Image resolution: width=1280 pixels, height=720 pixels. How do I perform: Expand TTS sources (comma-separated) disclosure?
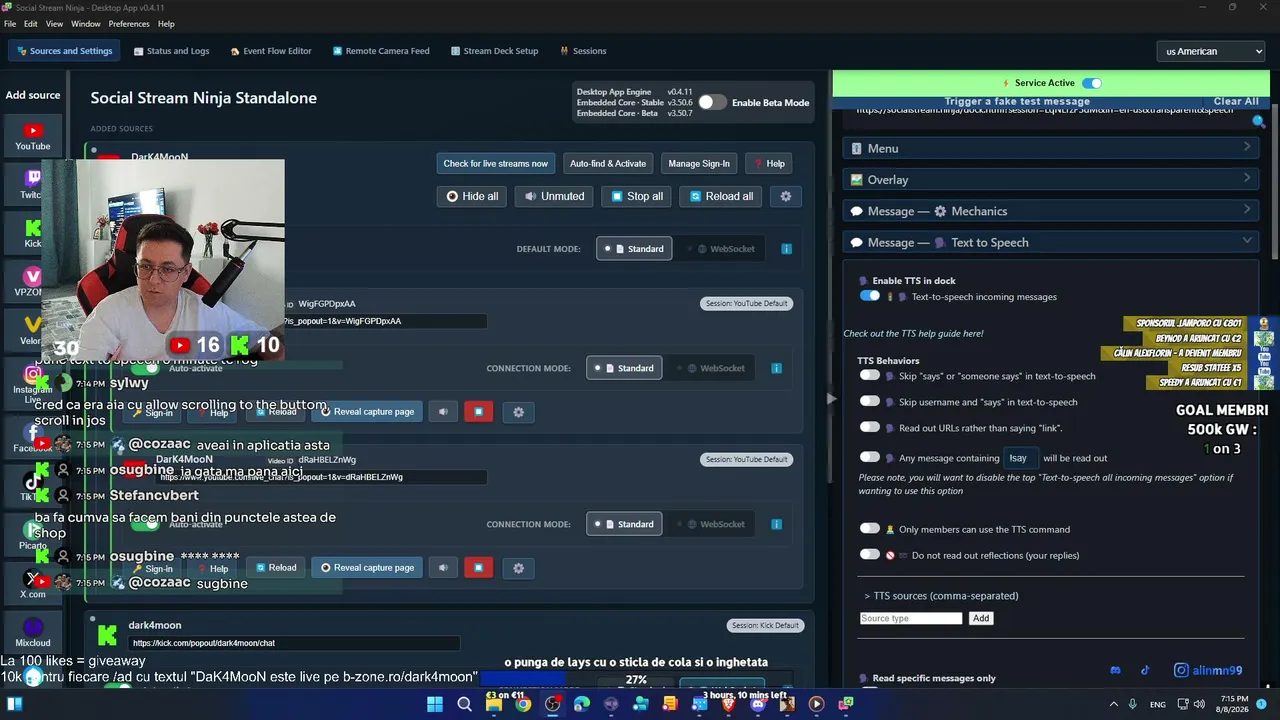pos(941,596)
